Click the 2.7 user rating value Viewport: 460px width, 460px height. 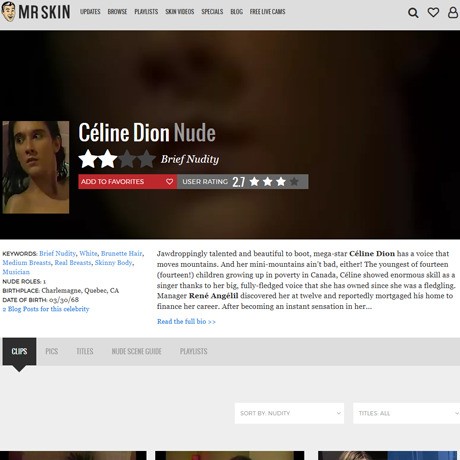click(239, 182)
